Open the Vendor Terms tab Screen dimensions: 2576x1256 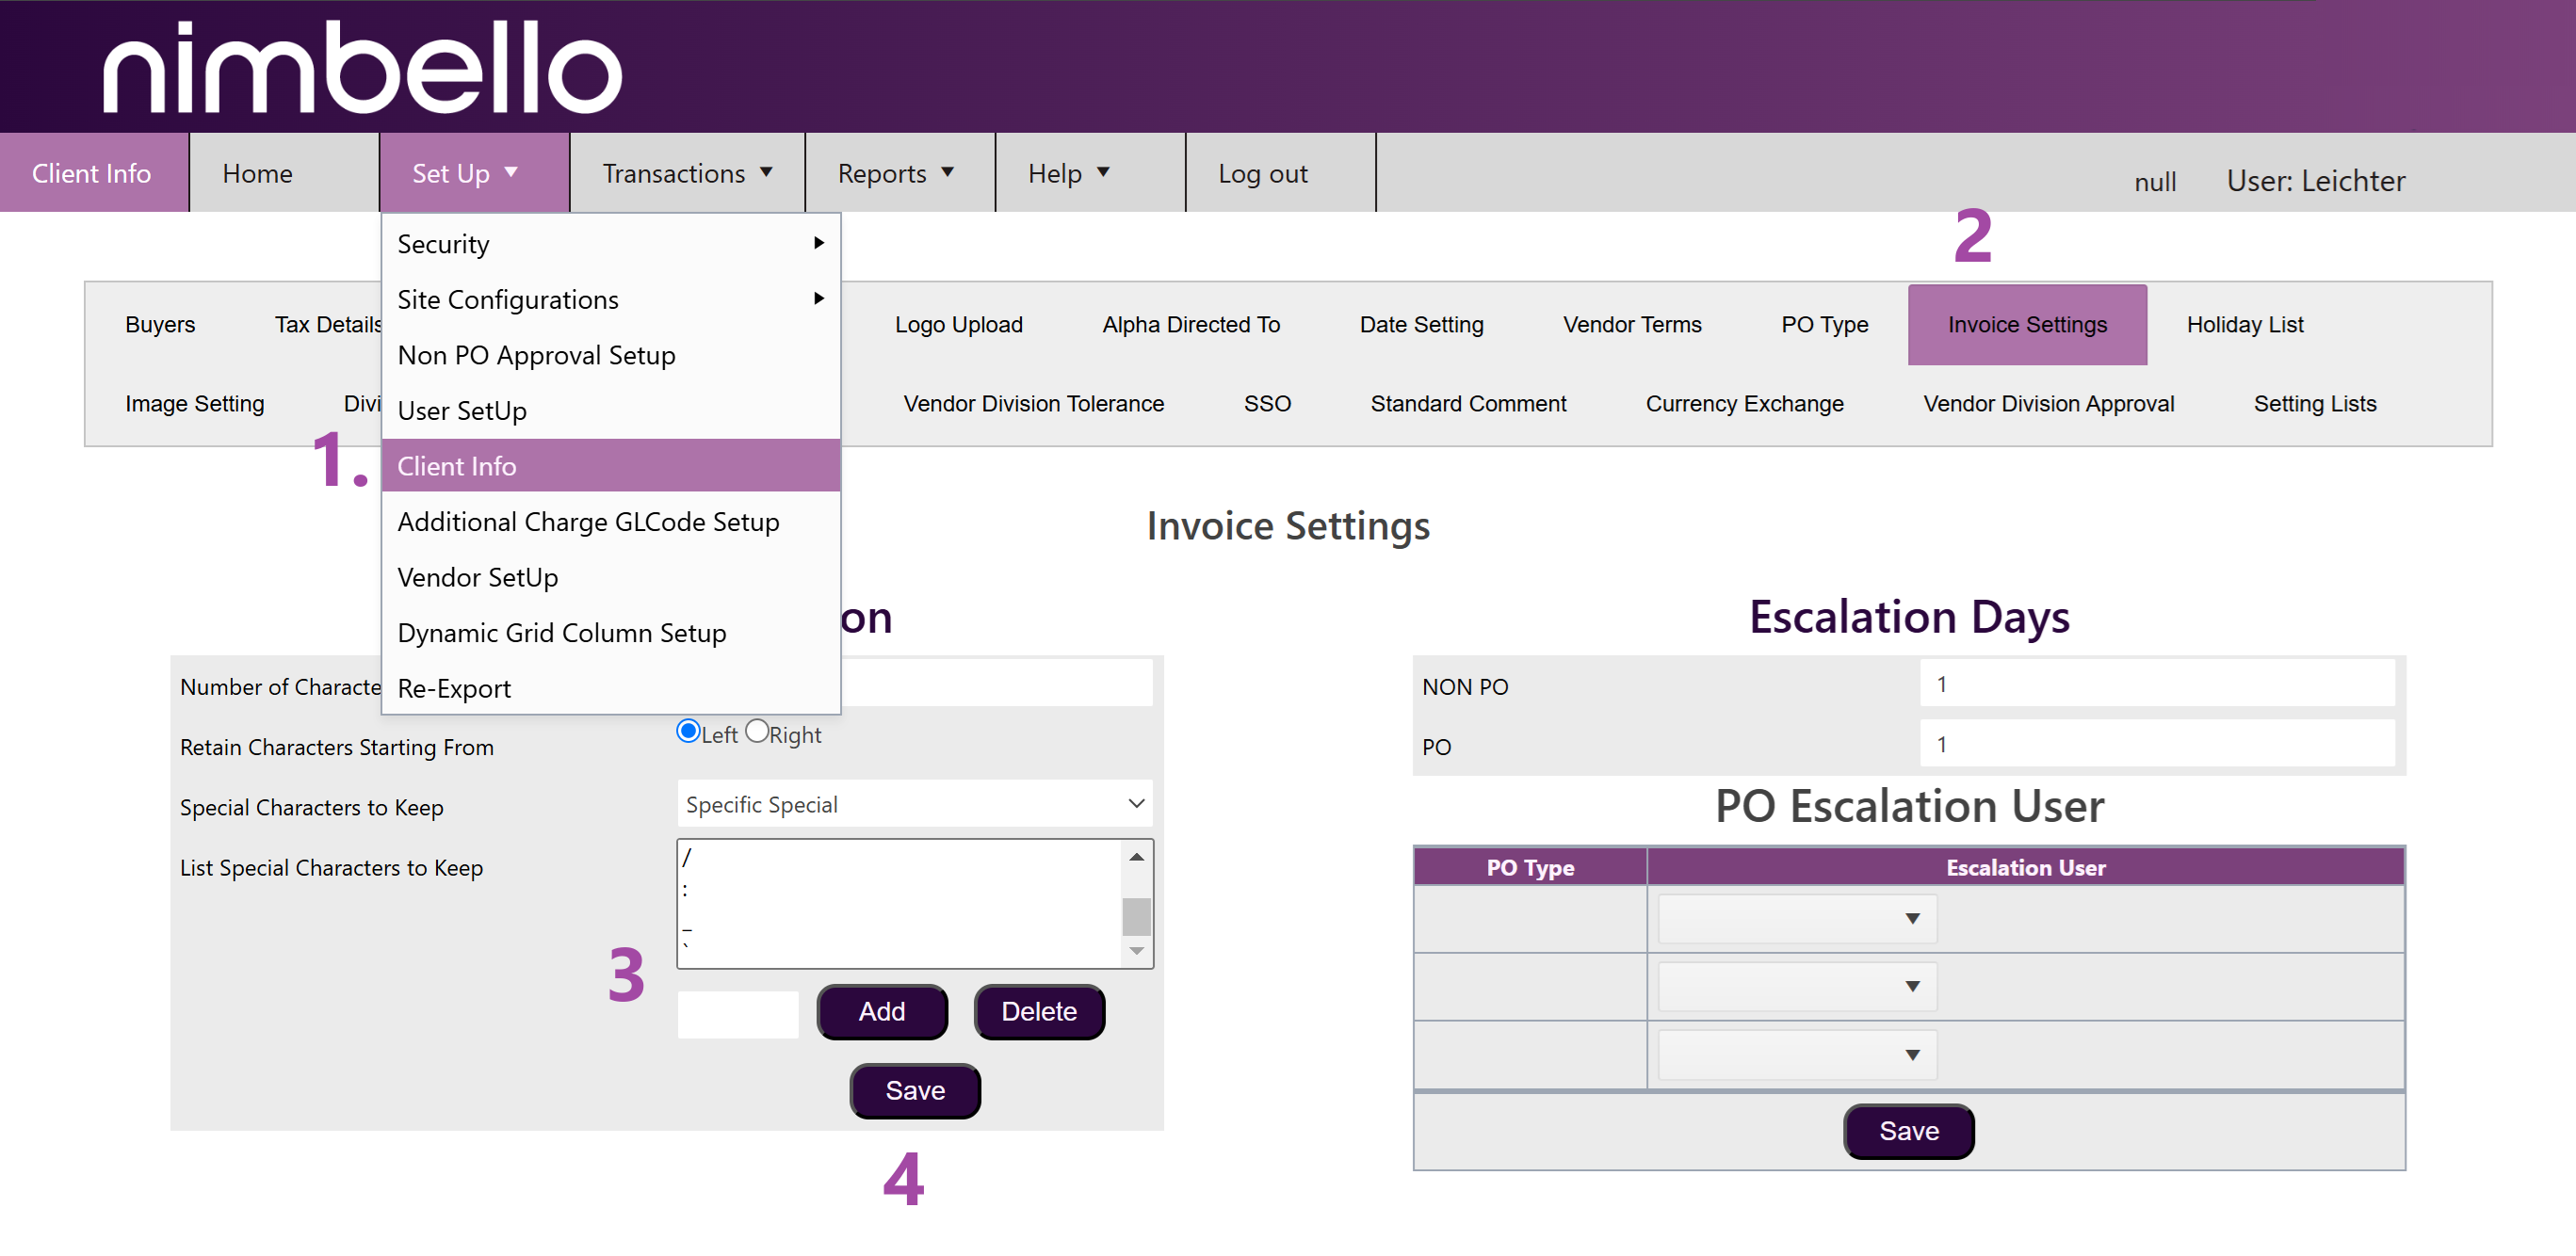click(1631, 324)
